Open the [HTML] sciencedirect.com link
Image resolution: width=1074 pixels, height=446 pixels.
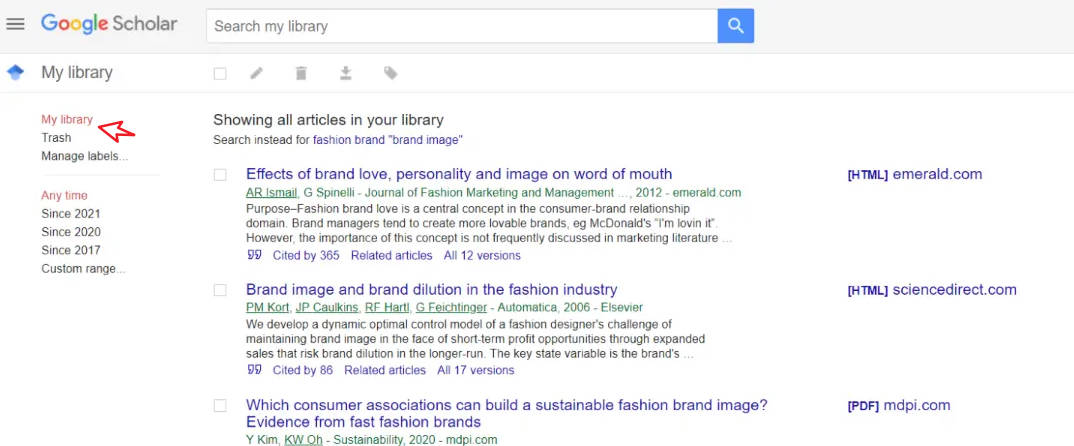(932, 290)
